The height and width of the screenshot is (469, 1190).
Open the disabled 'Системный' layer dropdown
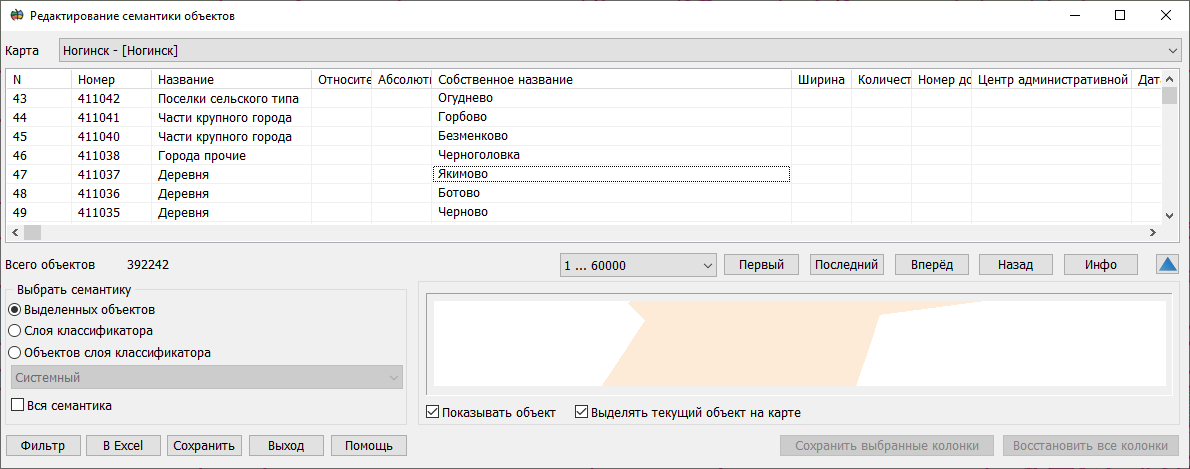coord(207,378)
